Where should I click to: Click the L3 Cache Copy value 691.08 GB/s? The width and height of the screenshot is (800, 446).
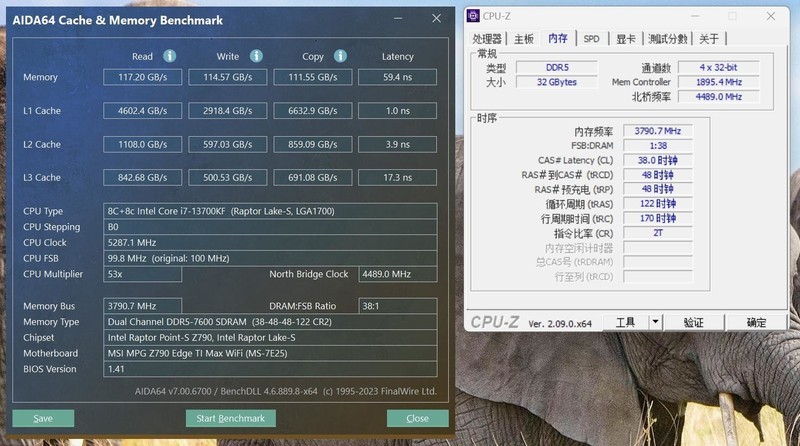tap(313, 178)
